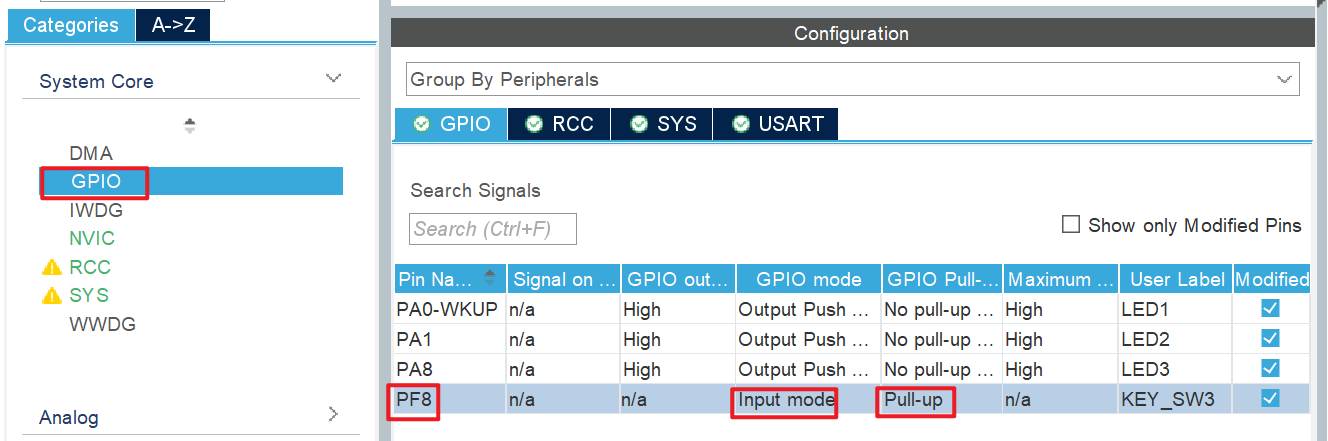Click the sort arrows above DMA
1328x441 pixels.
(190, 126)
